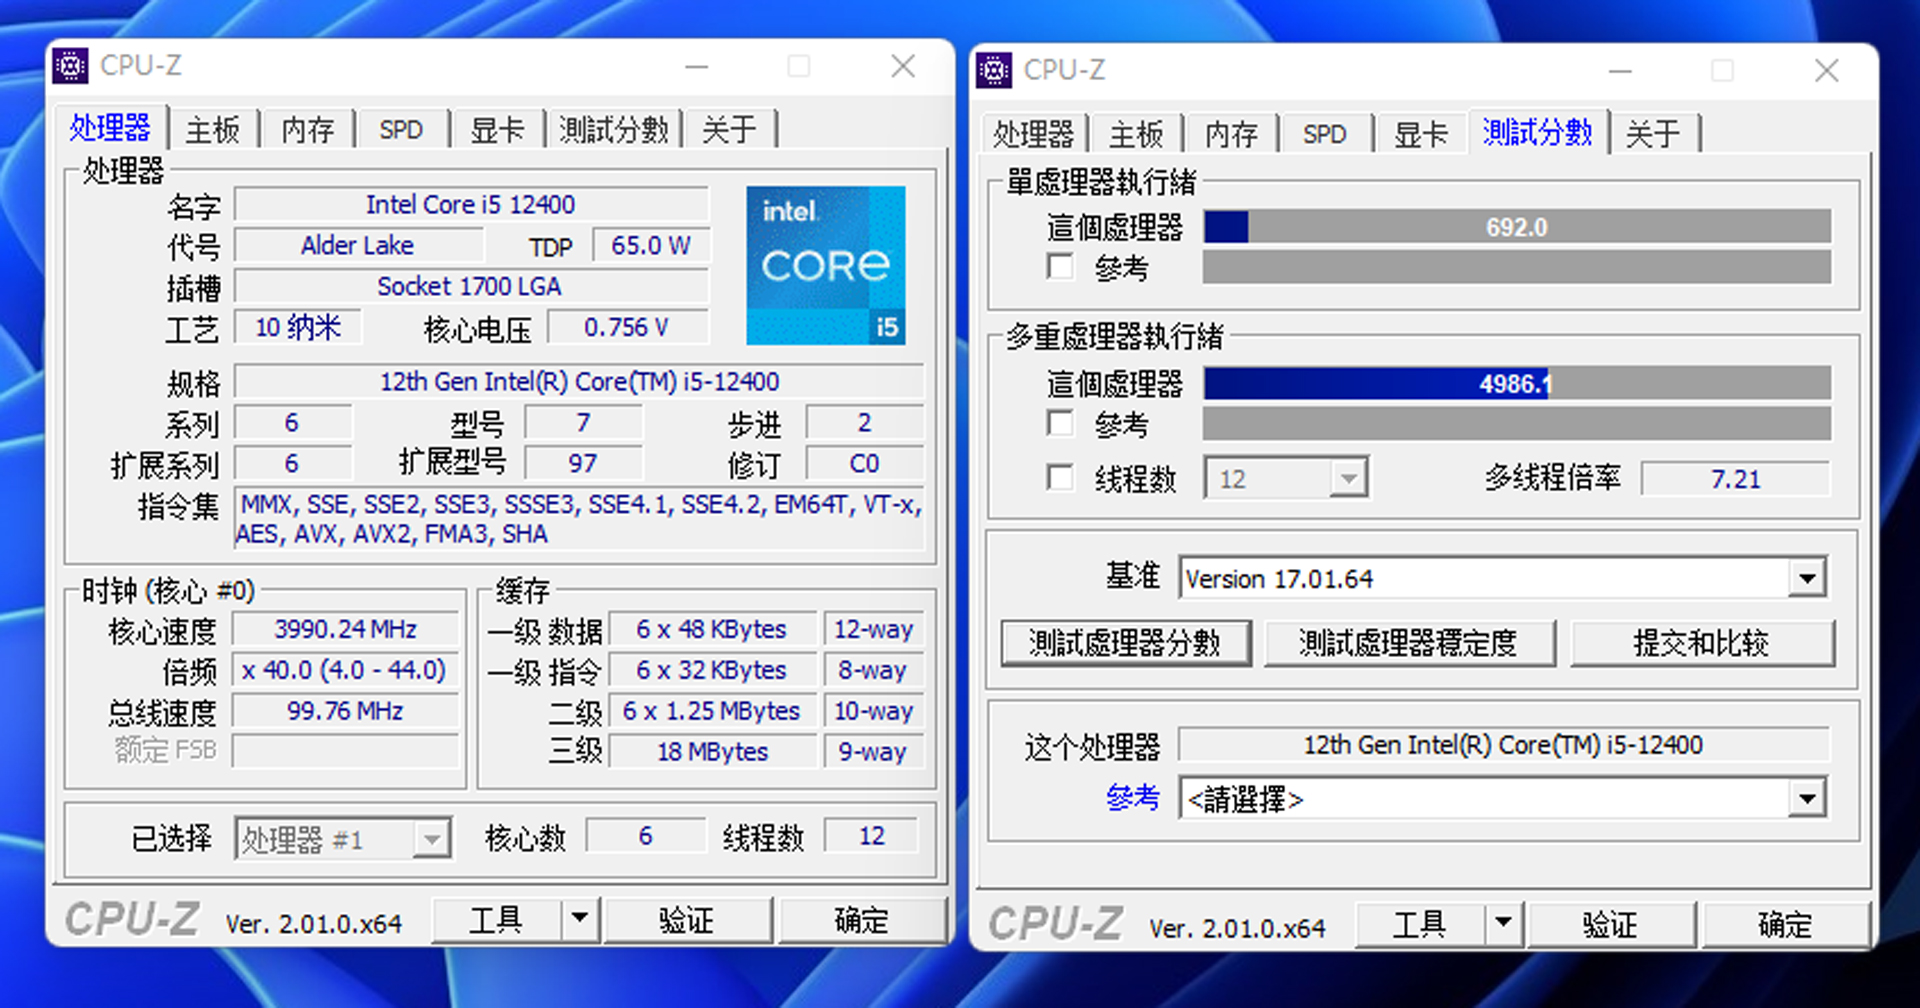
Task: Click the 參考 link beside reference dropdown
Action: [x=1132, y=798]
